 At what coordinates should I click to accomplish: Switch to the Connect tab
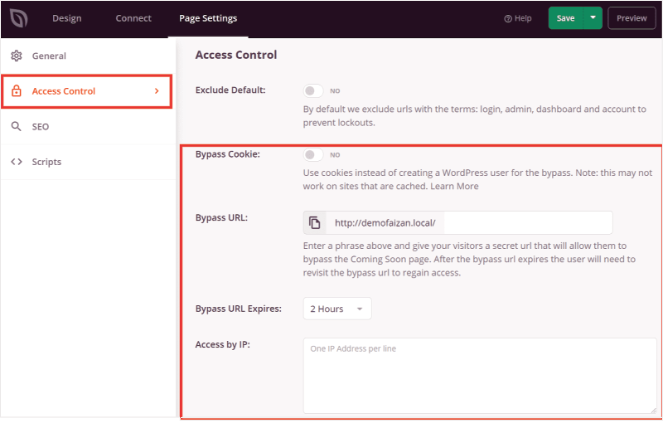[133, 18]
